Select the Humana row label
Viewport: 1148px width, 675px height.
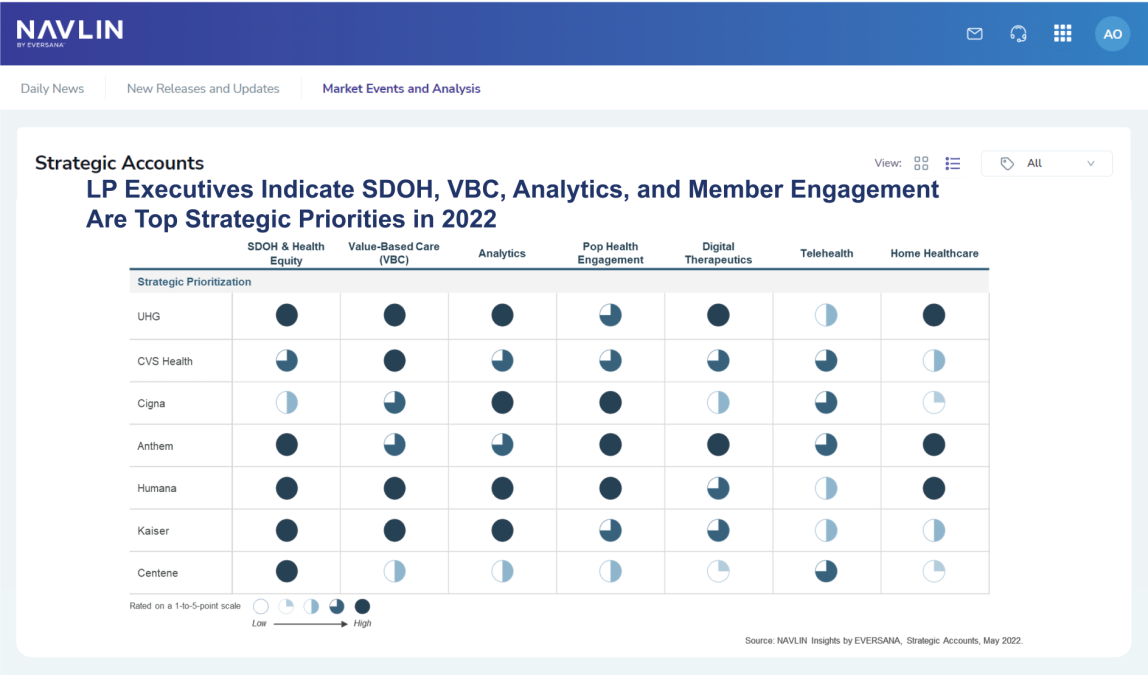pyautogui.click(x=157, y=488)
